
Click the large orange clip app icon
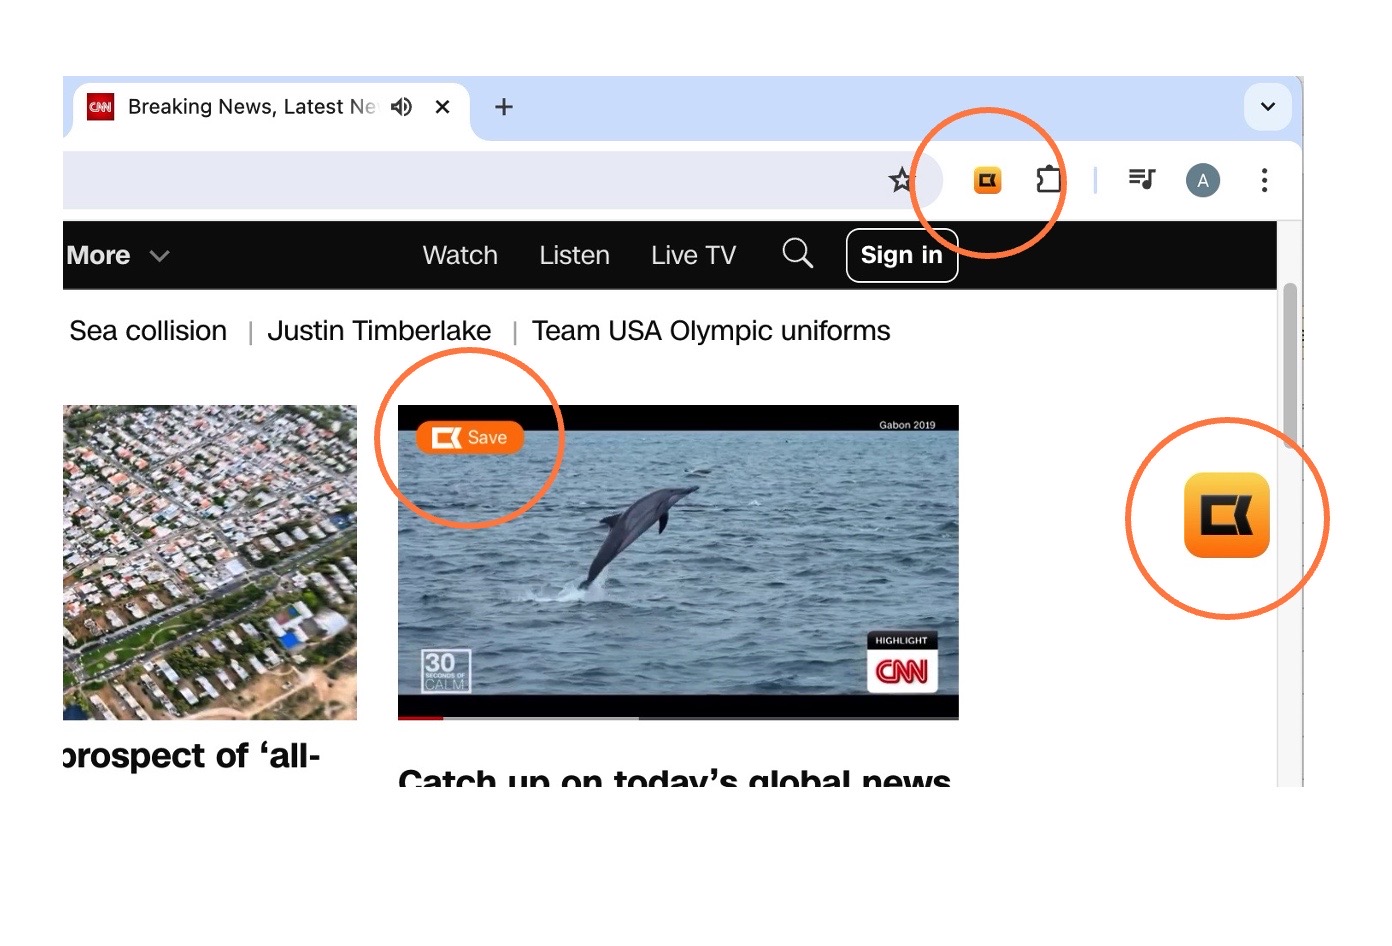tap(1227, 515)
